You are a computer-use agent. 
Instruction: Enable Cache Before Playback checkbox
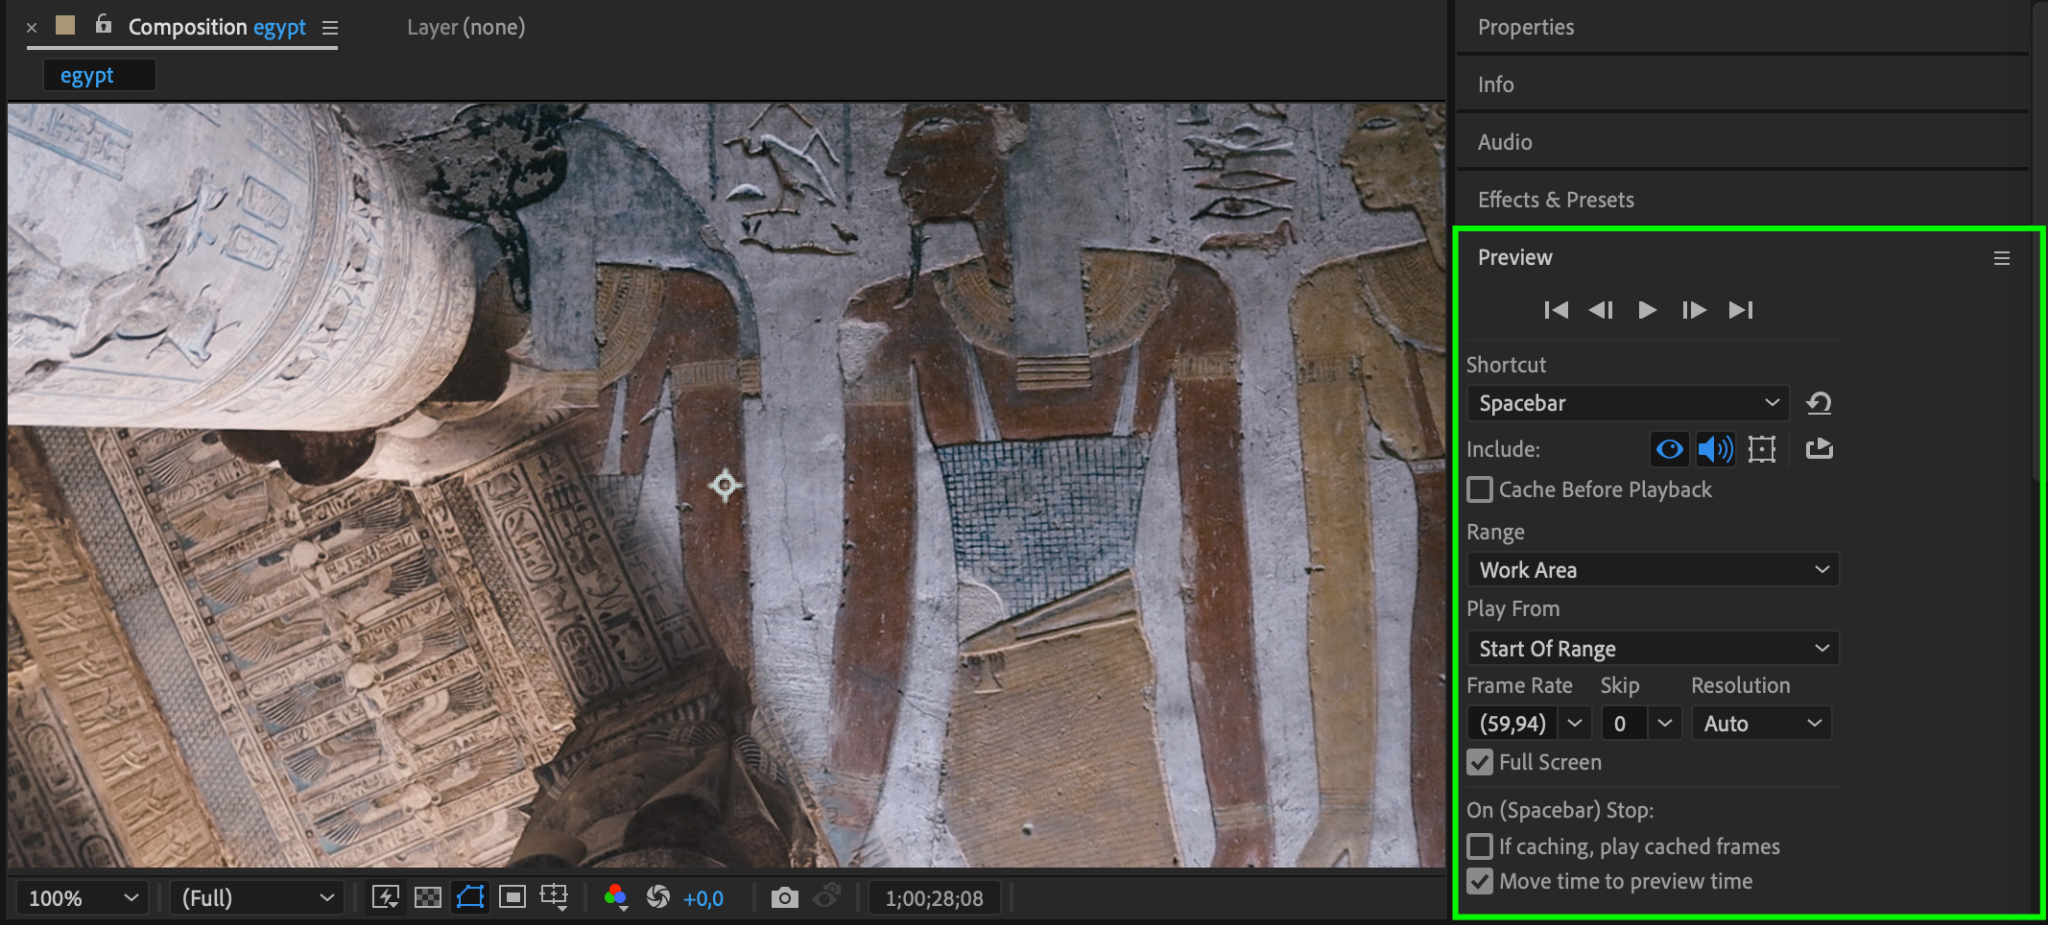1480,490
